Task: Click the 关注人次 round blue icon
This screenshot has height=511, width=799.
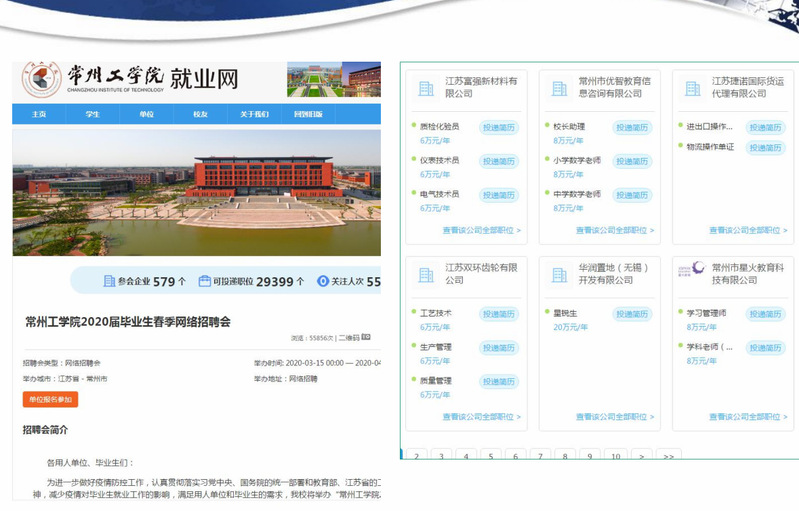Action: (x=323, y=281)
